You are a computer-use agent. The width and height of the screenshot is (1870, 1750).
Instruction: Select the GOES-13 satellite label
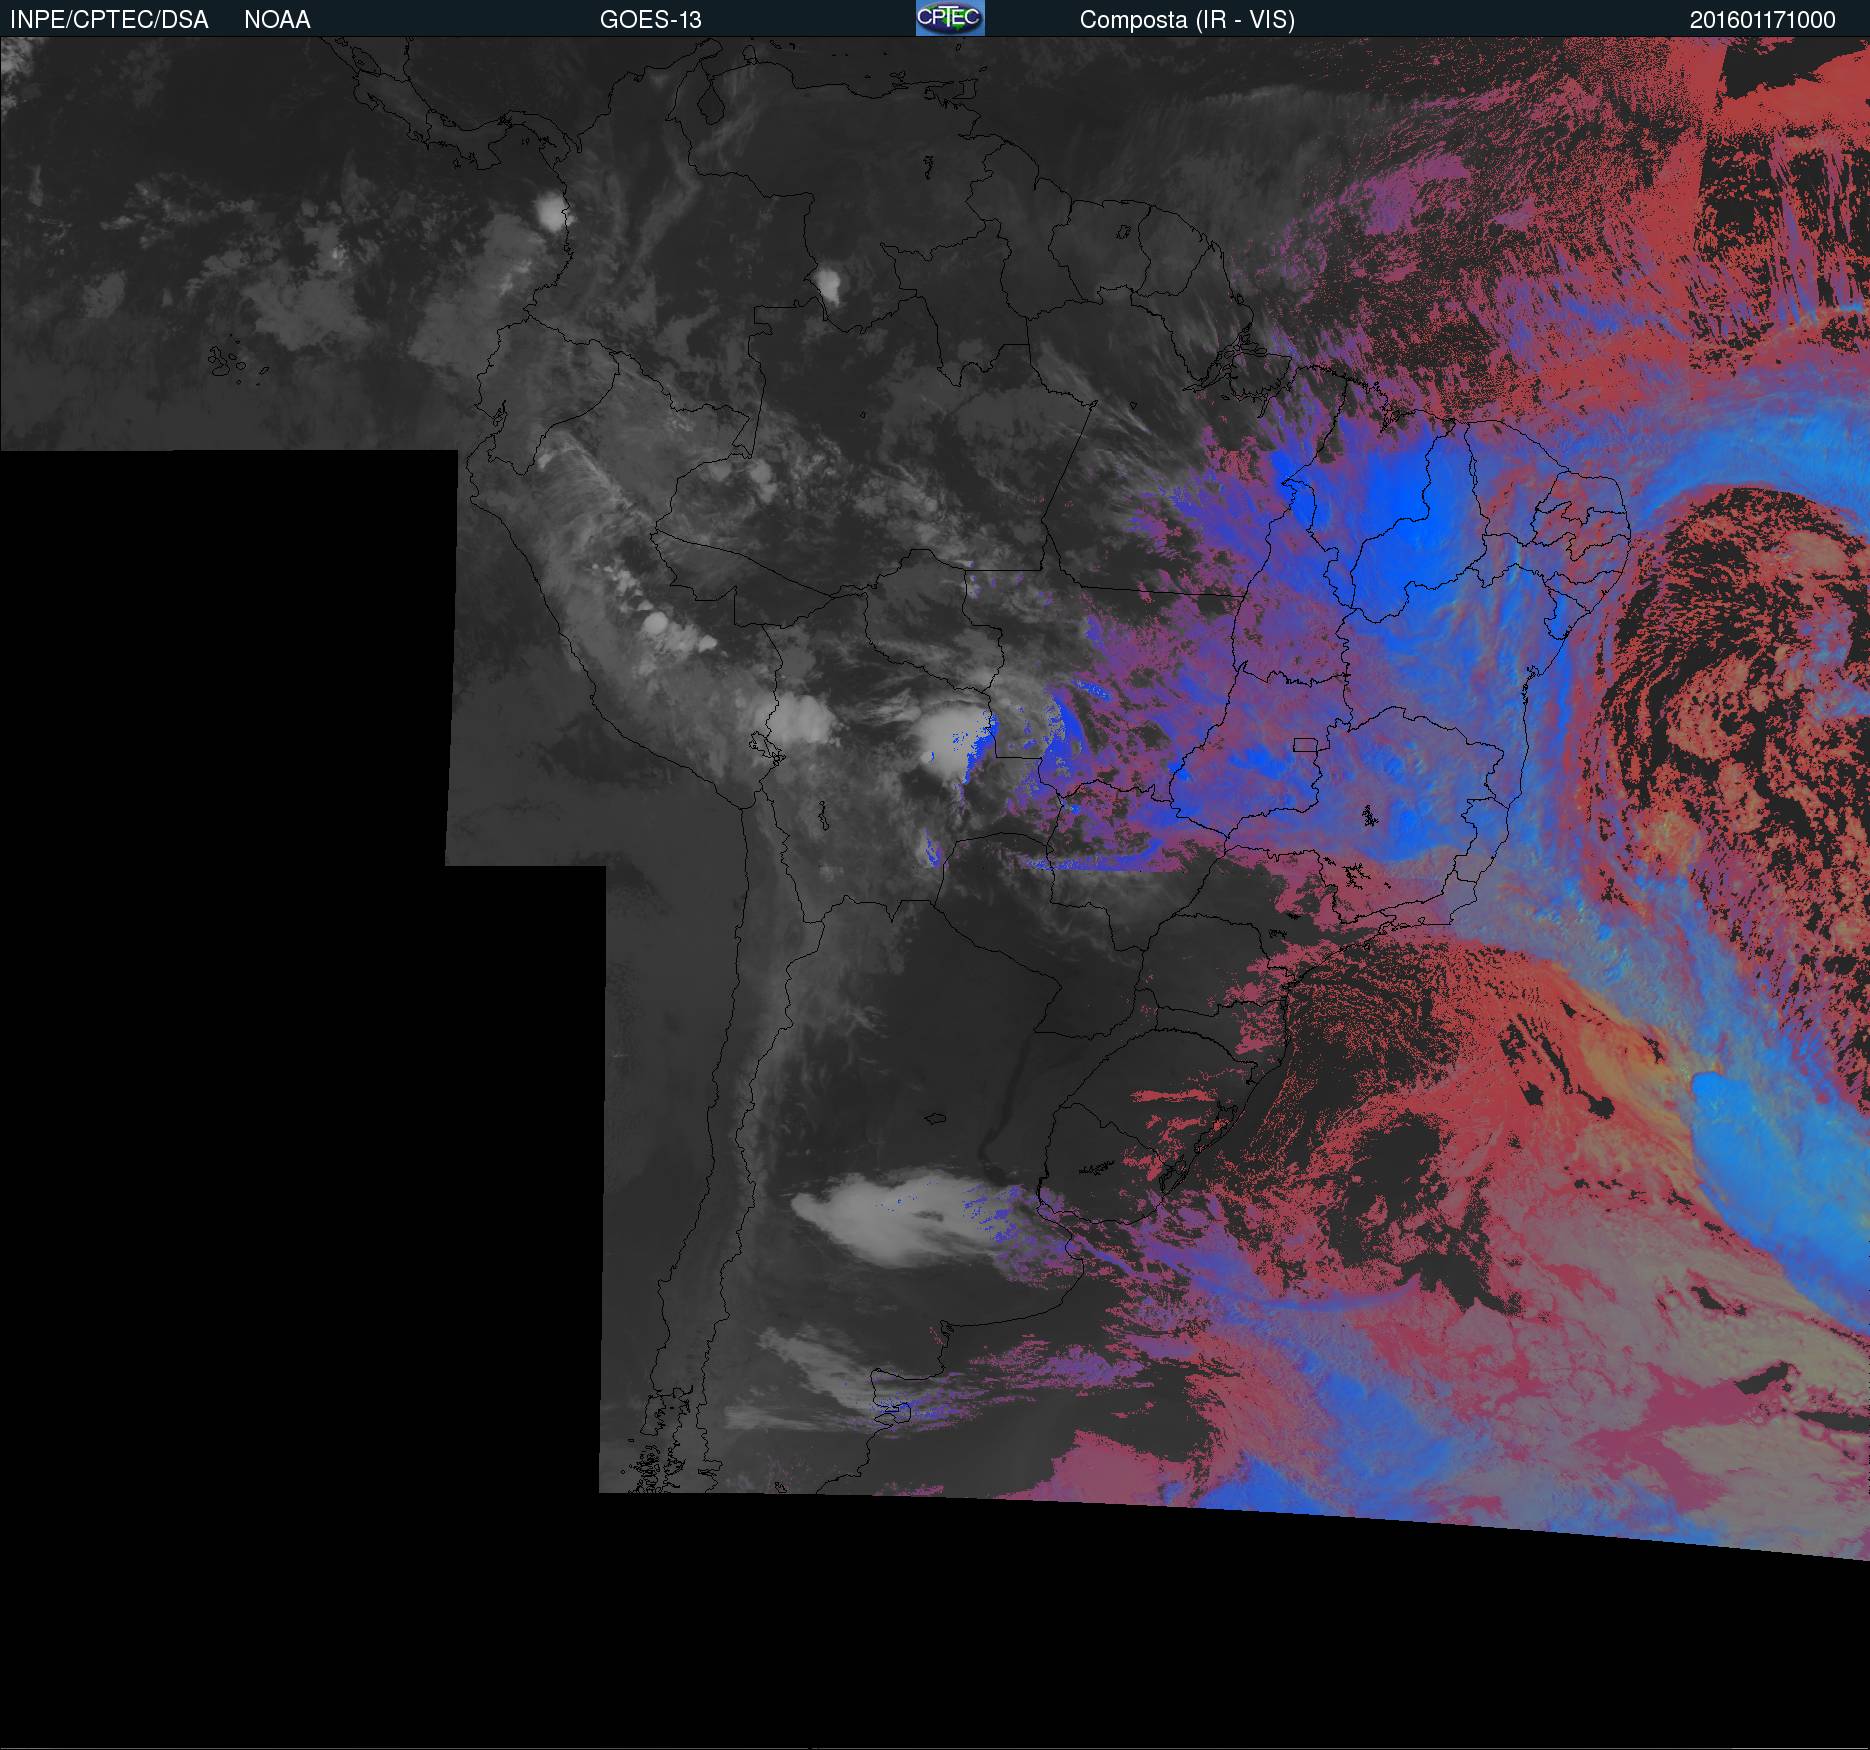coord(650,20)
